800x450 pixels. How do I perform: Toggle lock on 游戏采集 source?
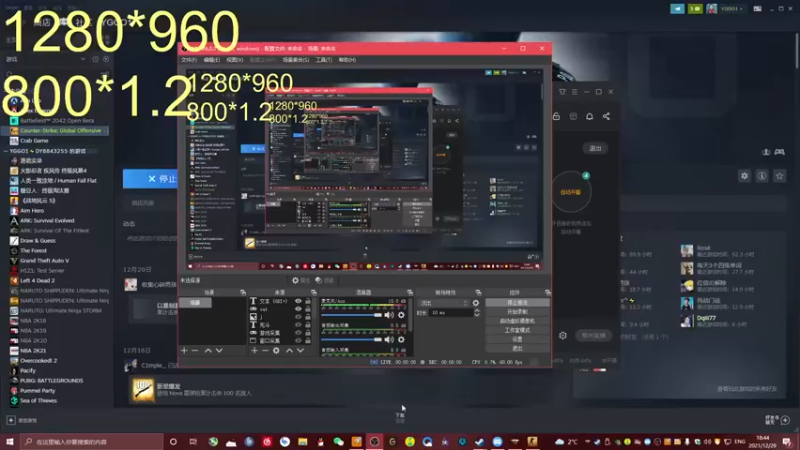pyautogui.click(x=308, y=333)
